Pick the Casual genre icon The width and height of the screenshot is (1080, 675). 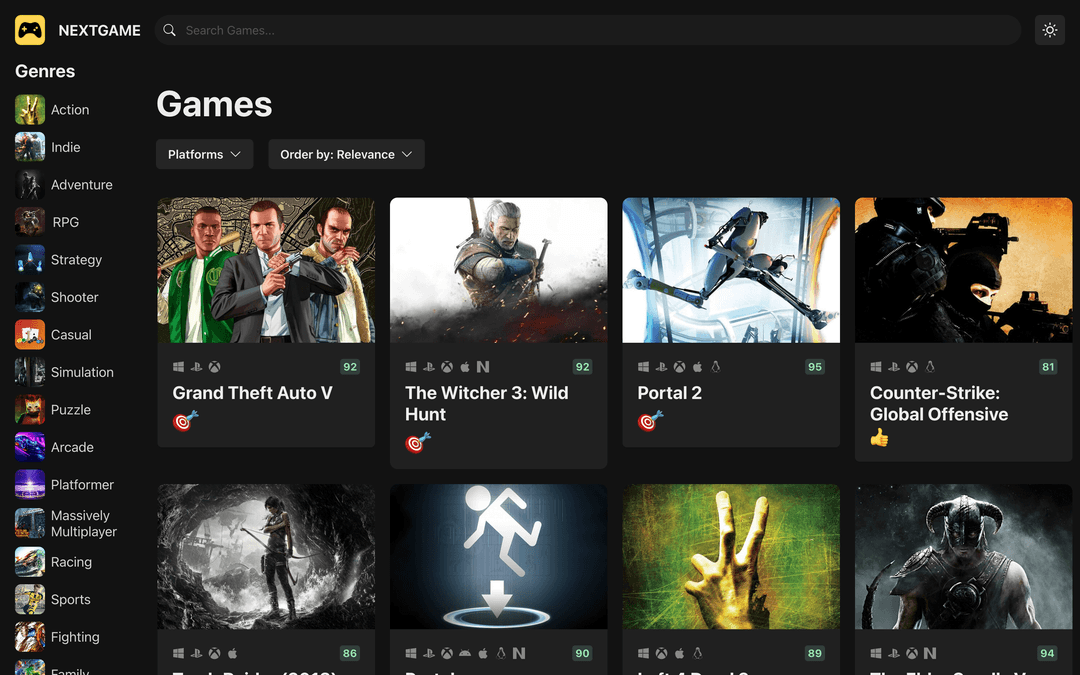click(30, 335)
